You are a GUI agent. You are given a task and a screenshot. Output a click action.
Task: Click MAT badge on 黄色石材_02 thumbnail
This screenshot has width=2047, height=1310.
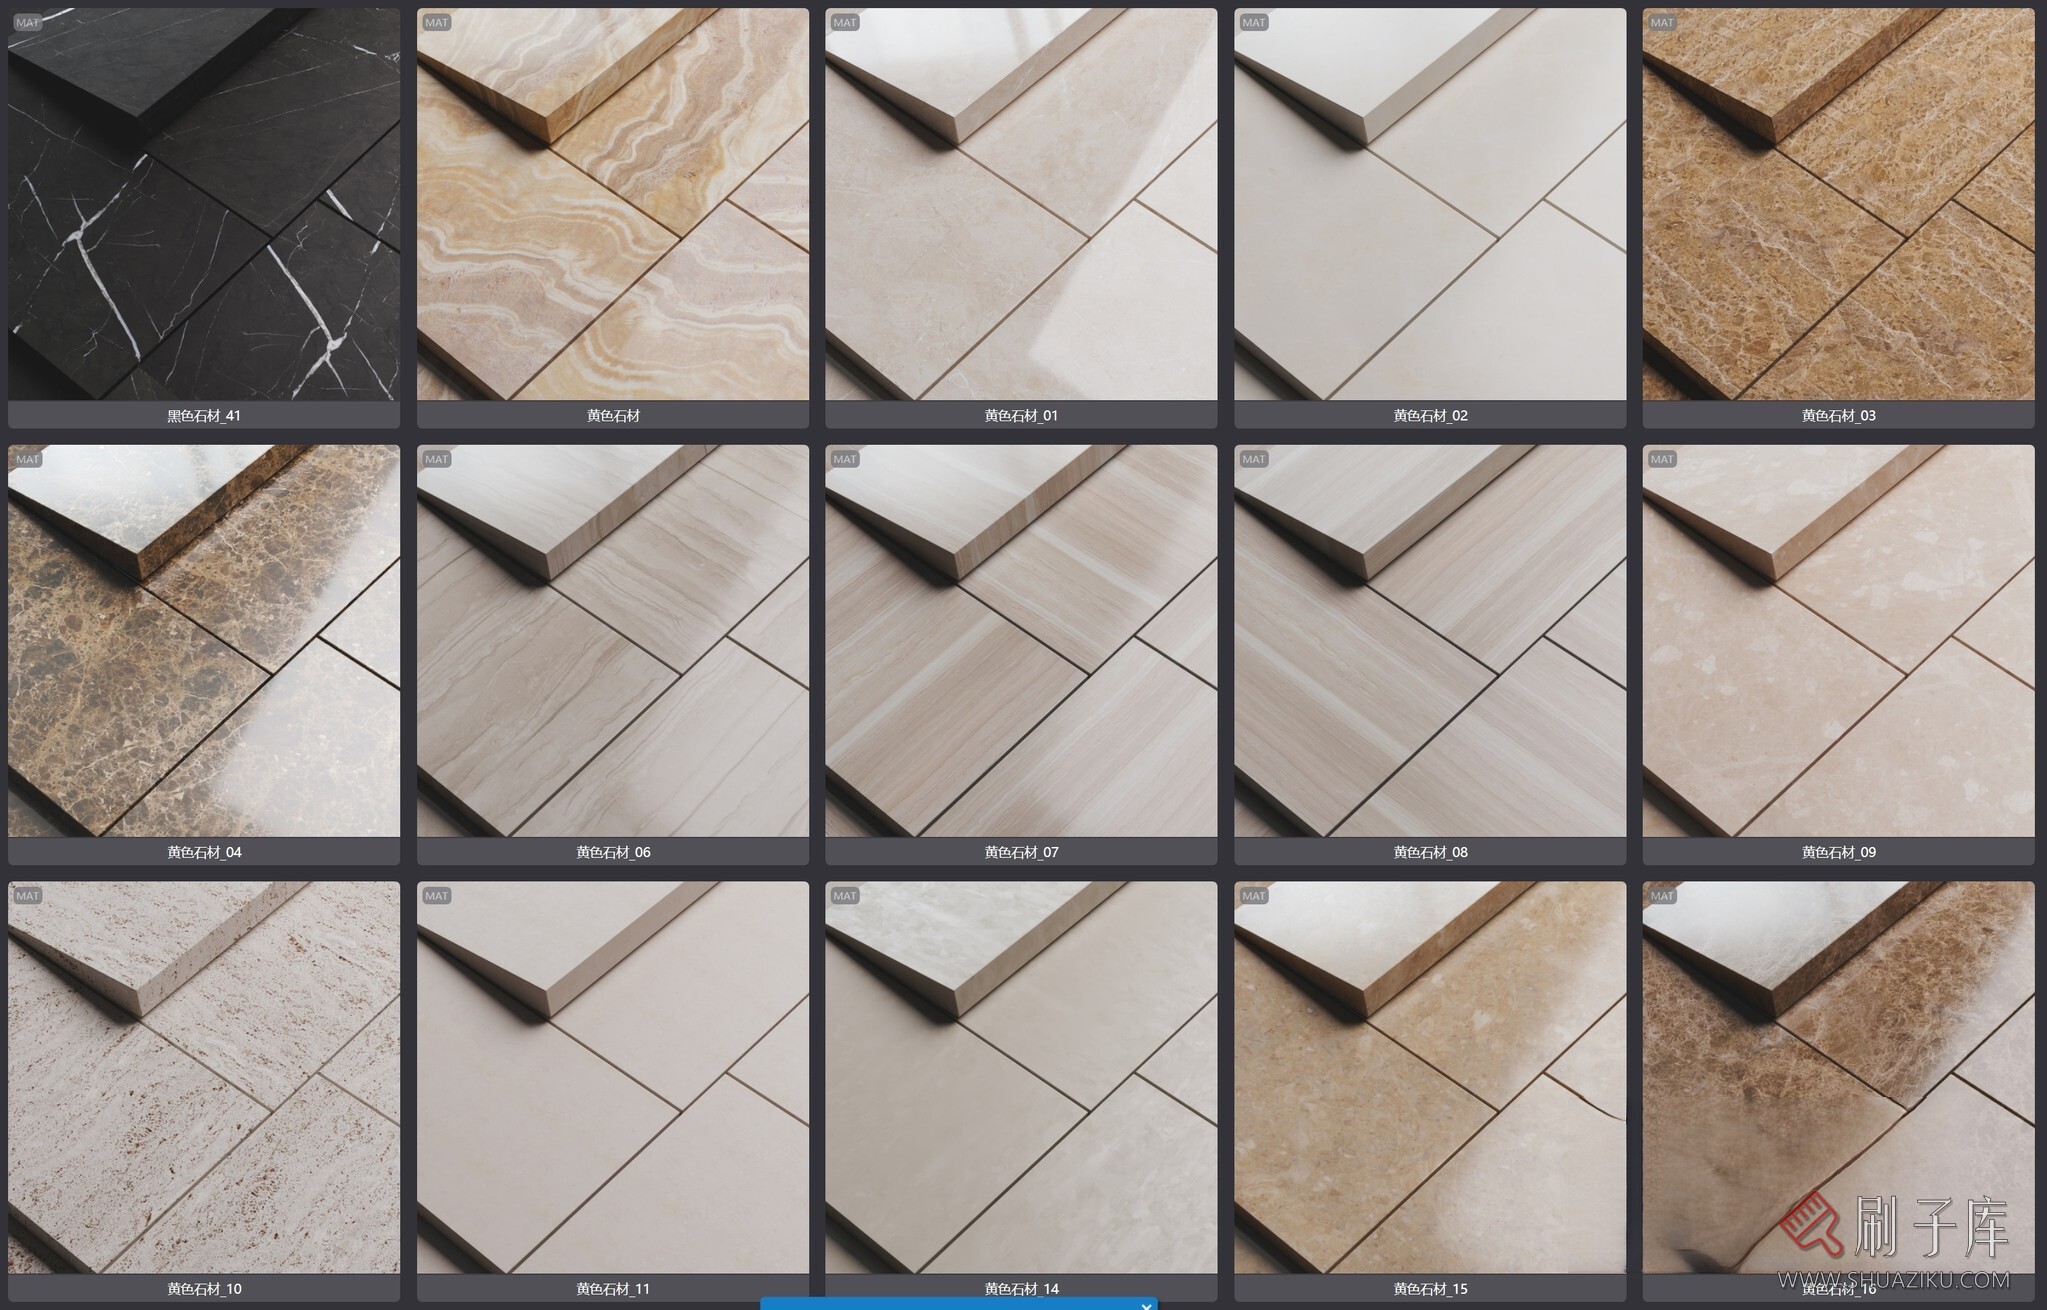pyautogui.click(x=1253, y=23)
